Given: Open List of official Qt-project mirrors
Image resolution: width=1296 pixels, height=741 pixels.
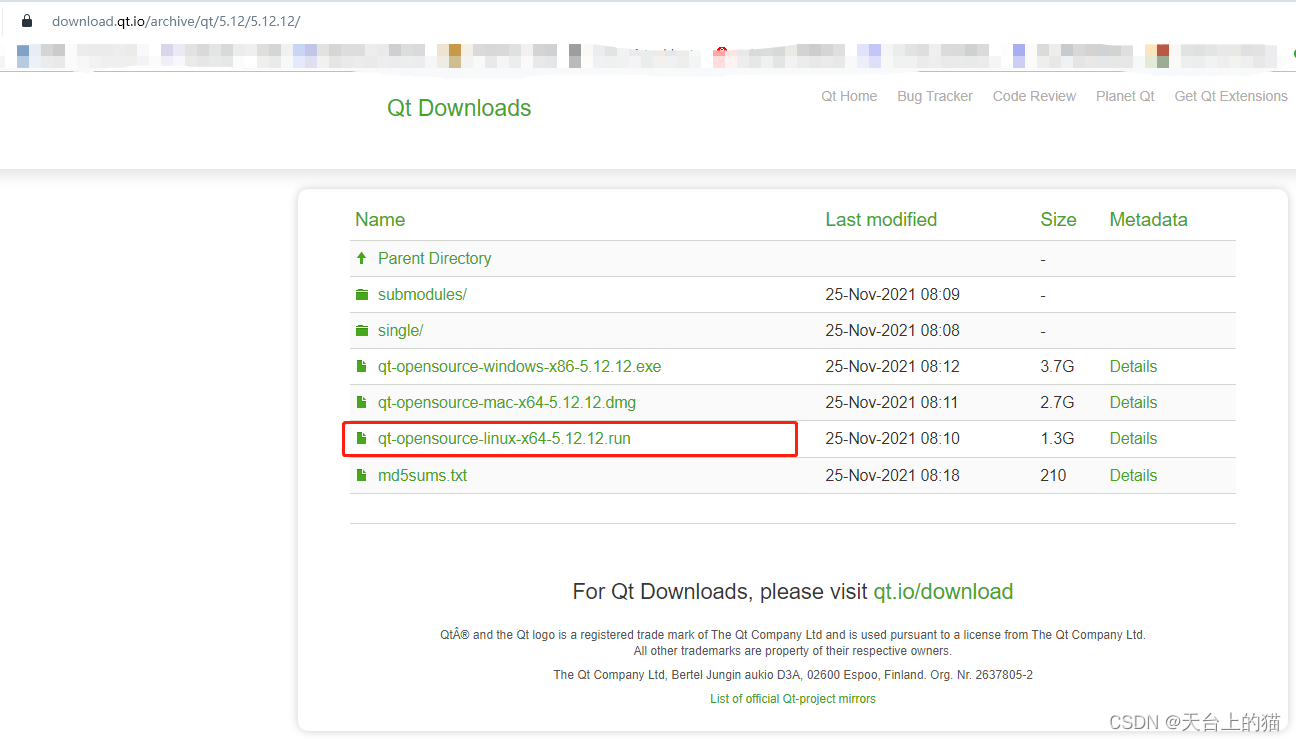Looking at the screenshot, I should (793, 699).
